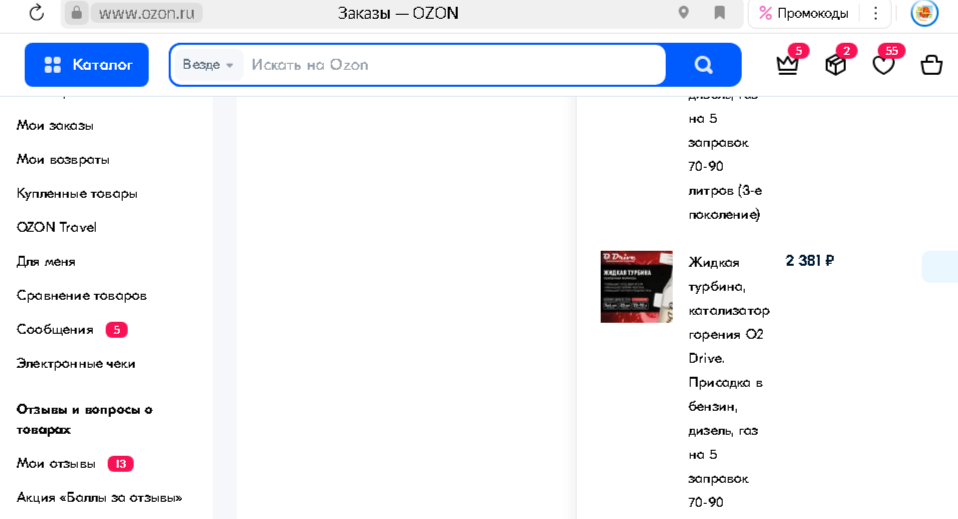This screenshot has width=958, height=519.
Task: Open the crown icon with badge 5
Action: 788,64
